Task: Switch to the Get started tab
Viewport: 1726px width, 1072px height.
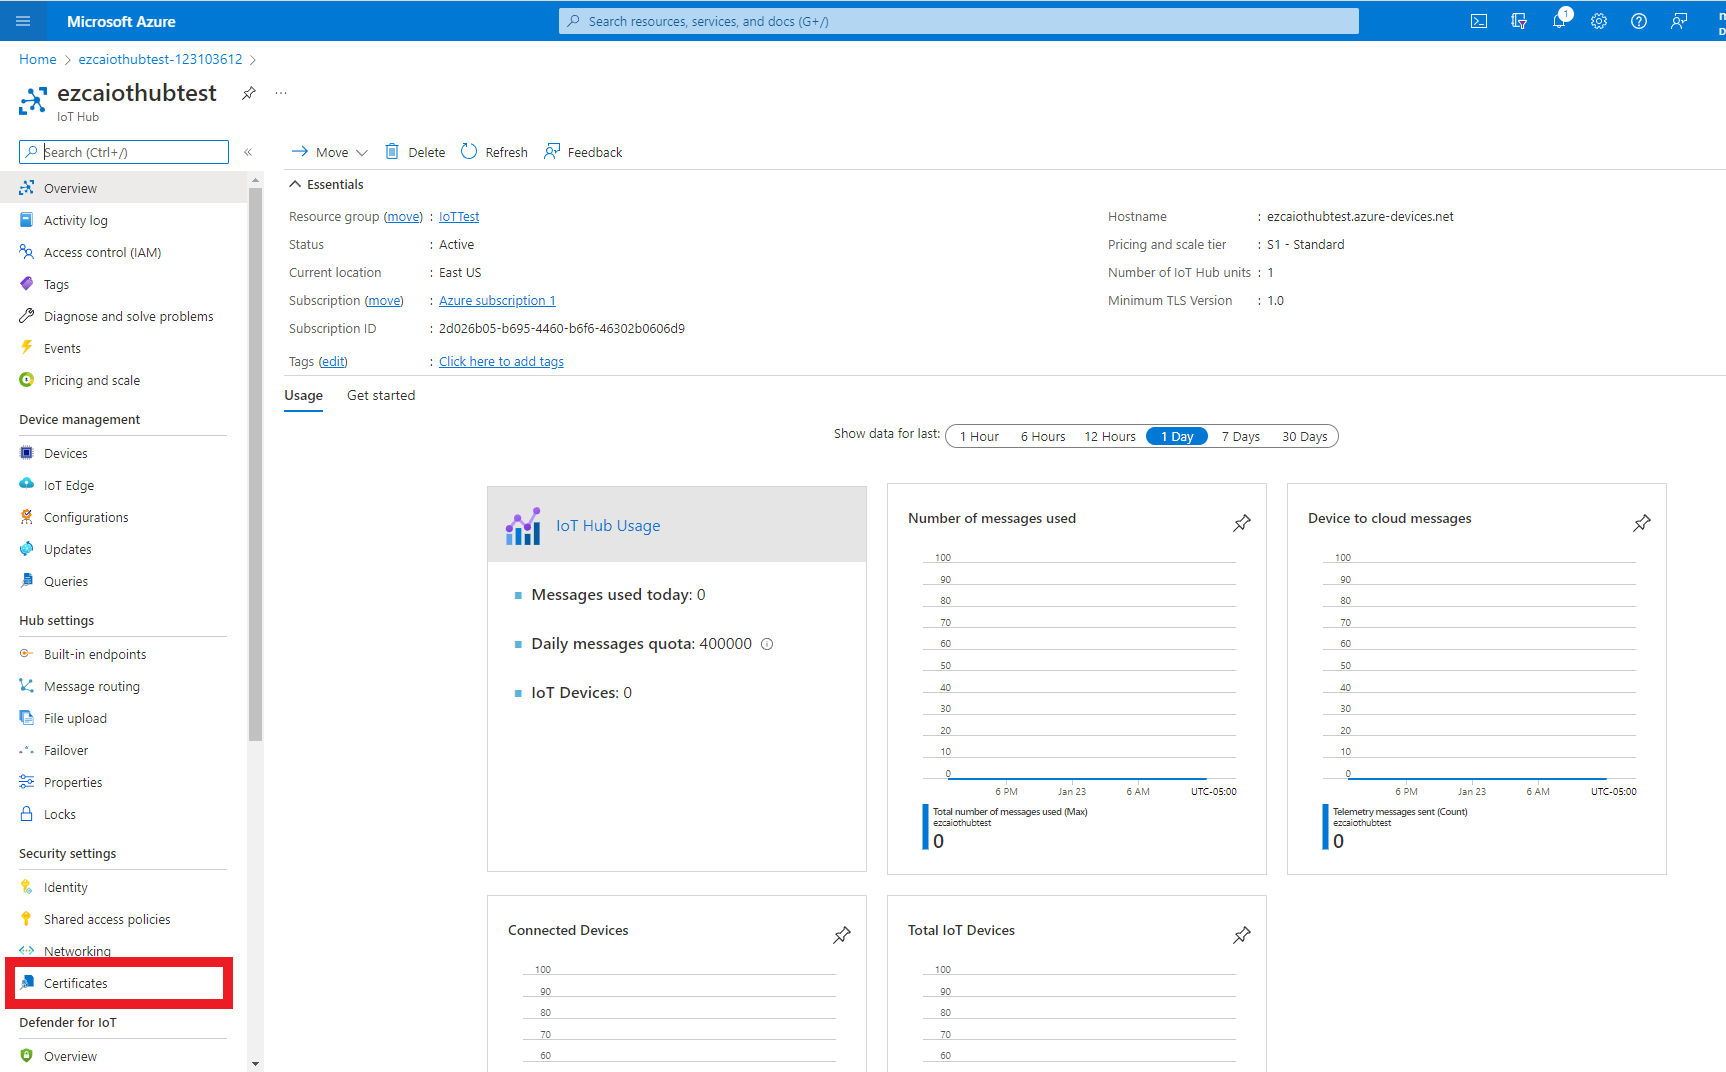Action: [381, 395]
